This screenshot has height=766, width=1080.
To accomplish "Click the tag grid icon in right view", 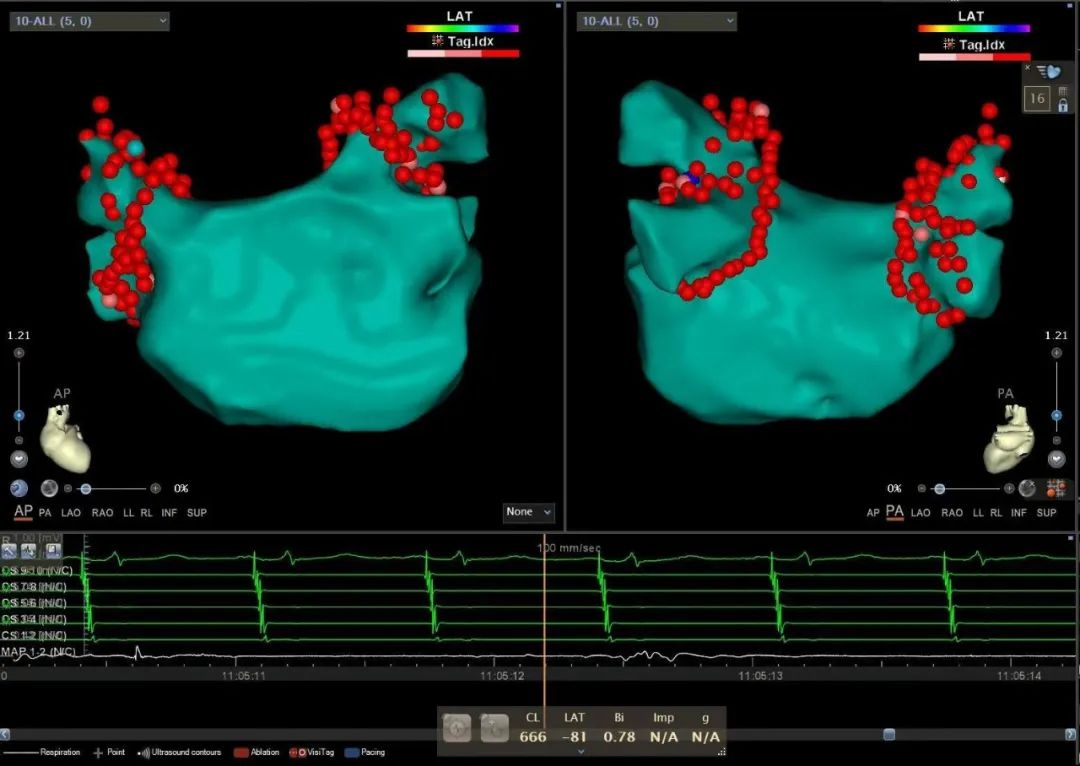I will [1055, 488].
